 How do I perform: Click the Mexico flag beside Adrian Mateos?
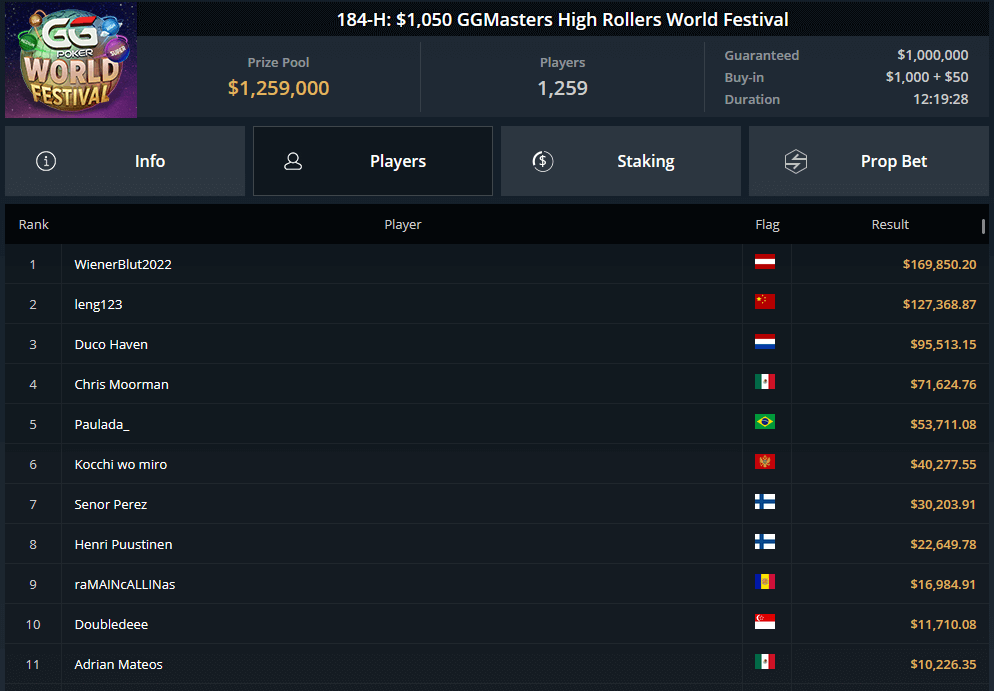click(765, 662)
